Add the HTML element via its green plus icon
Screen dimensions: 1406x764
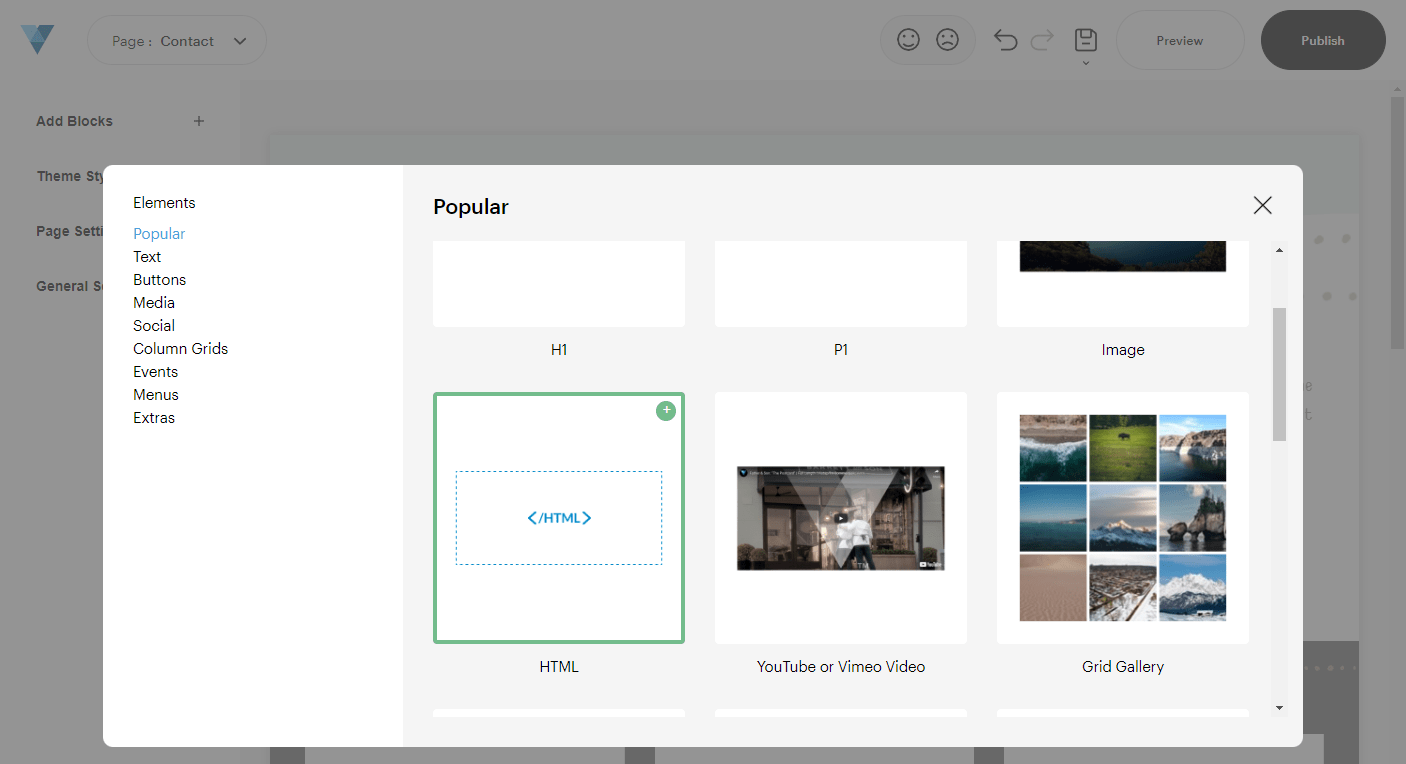pos(665,410)
